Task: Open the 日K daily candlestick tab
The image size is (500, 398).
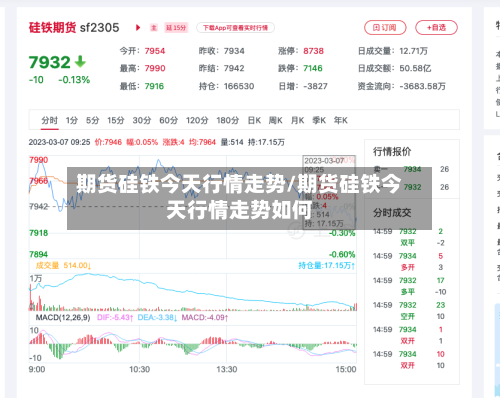Action: [x=254, y=120]
